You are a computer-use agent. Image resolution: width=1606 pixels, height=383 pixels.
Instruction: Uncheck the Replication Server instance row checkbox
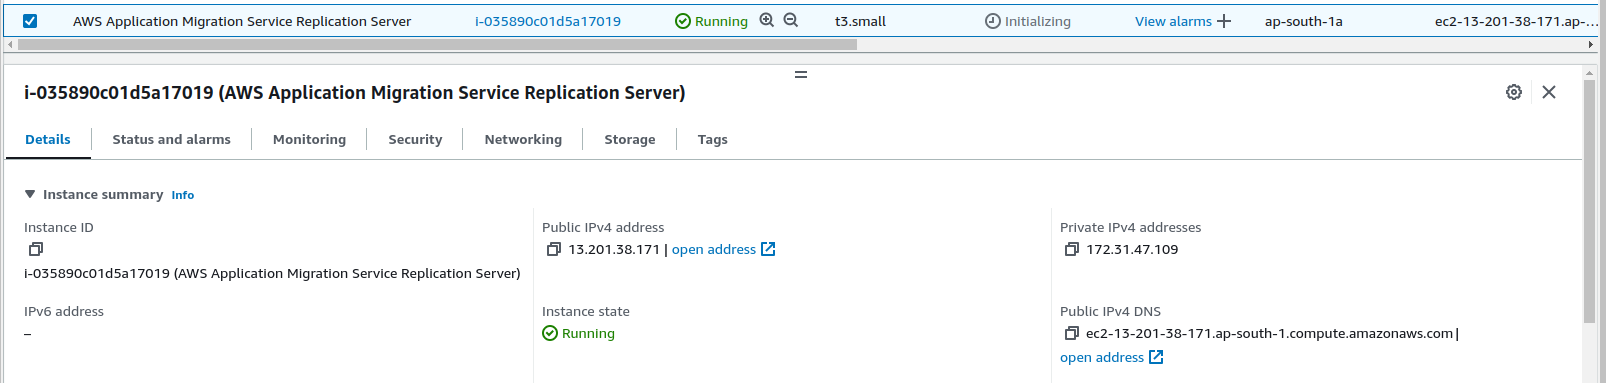30,21
